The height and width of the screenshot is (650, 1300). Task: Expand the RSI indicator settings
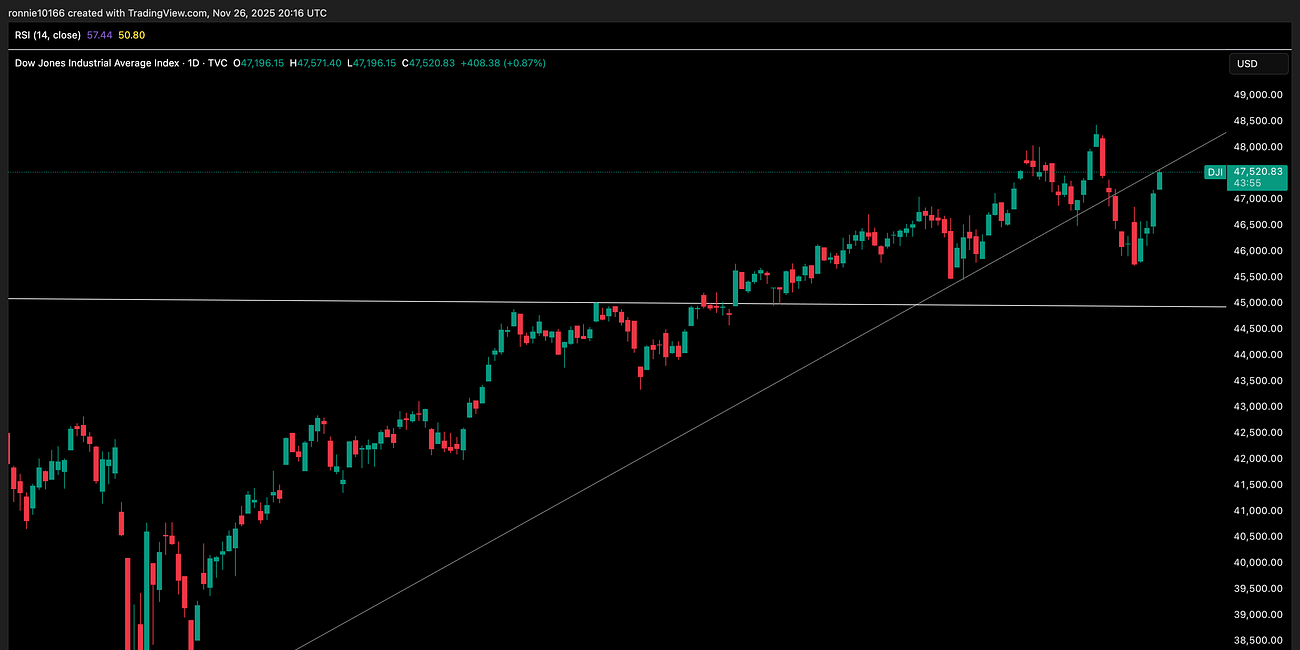point(185,35)
